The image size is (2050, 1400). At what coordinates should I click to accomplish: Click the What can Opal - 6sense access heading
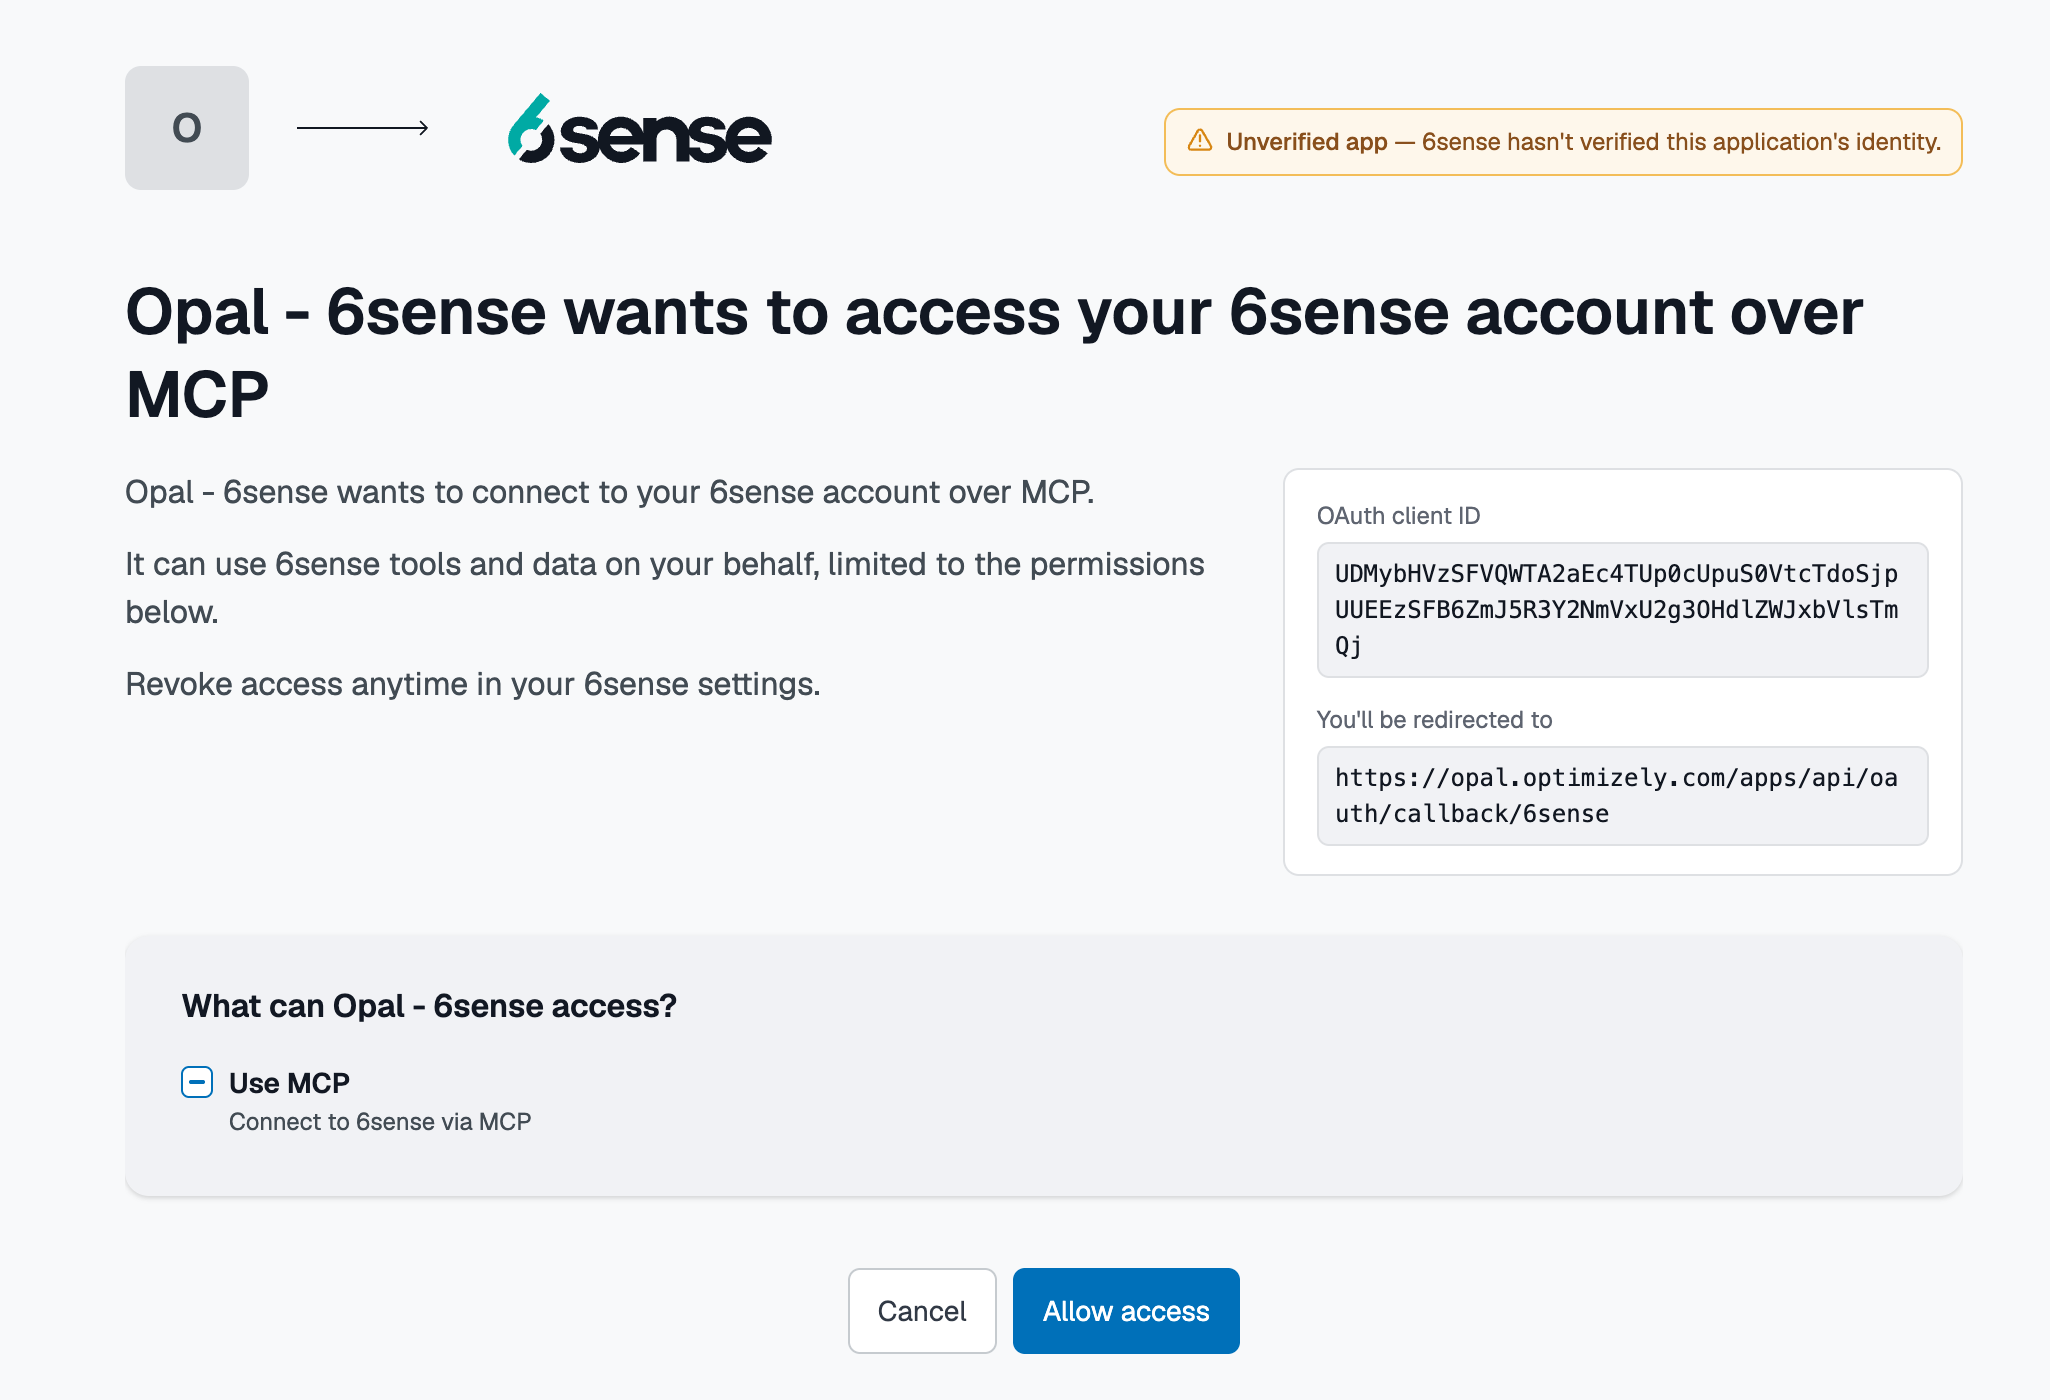(429, 1006)
